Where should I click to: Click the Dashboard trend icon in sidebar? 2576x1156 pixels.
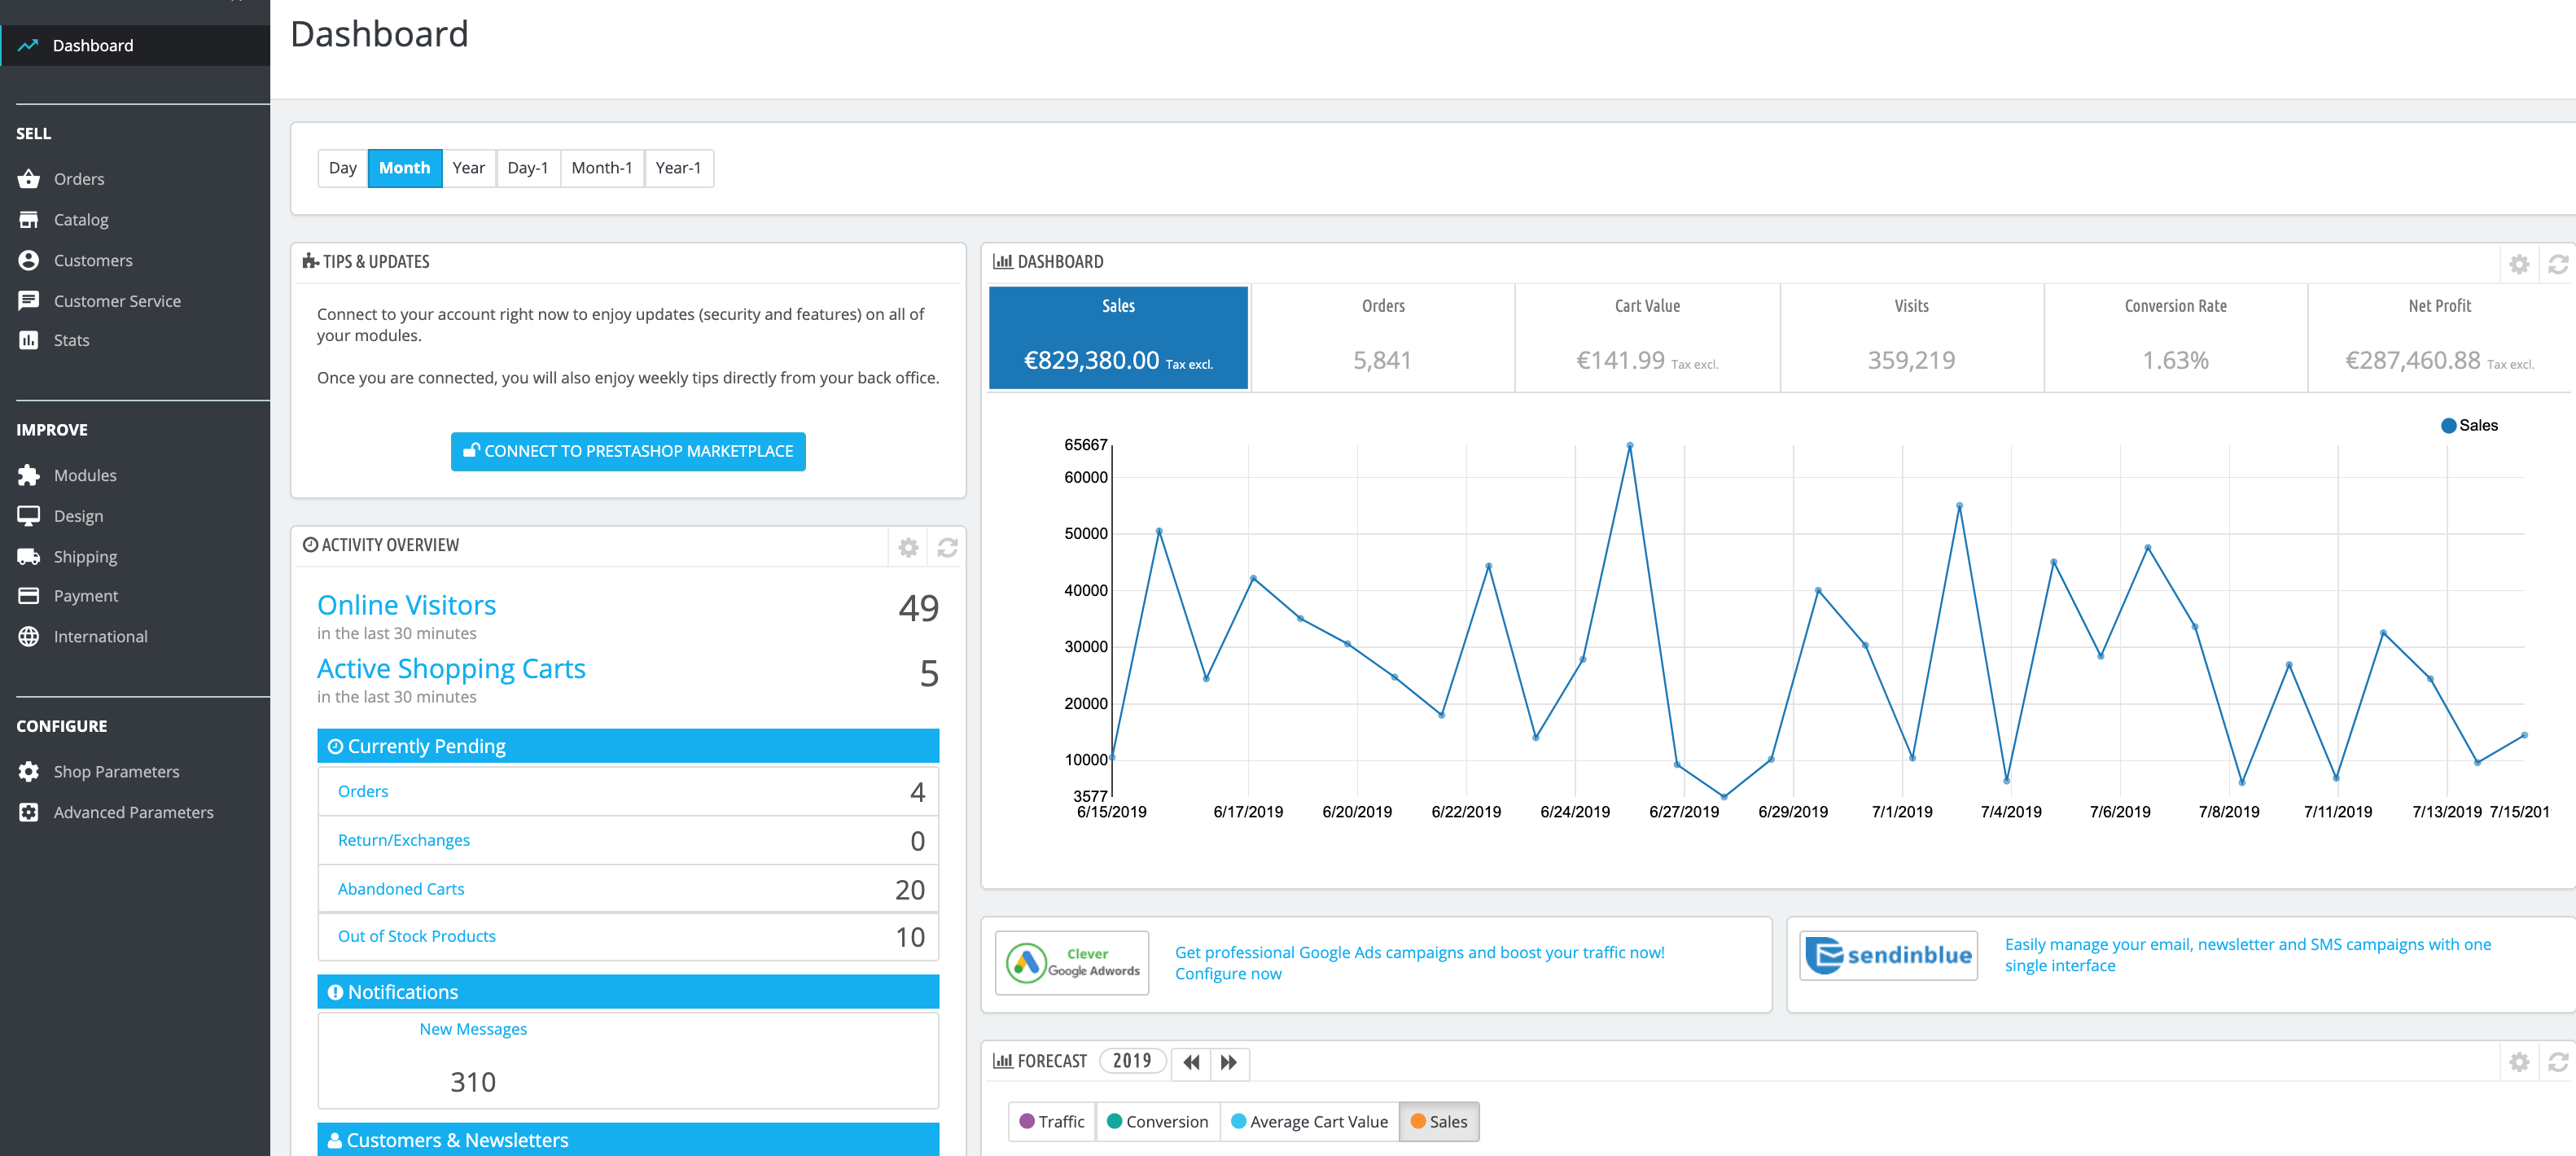pos(28,45)
